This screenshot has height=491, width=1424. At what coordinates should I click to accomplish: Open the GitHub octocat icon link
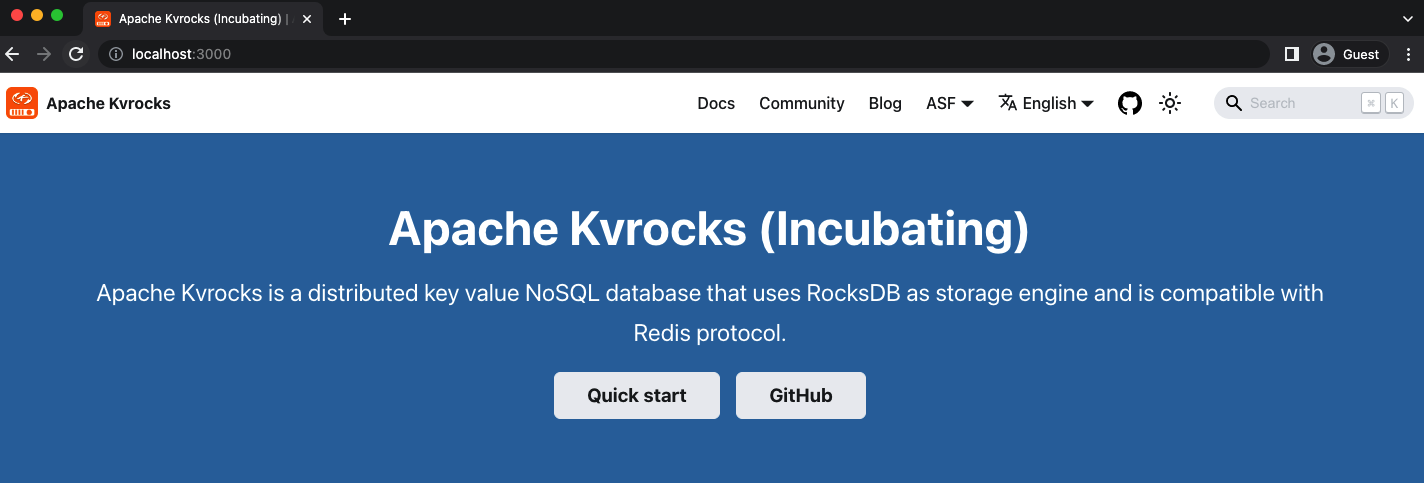point(1130,103)
